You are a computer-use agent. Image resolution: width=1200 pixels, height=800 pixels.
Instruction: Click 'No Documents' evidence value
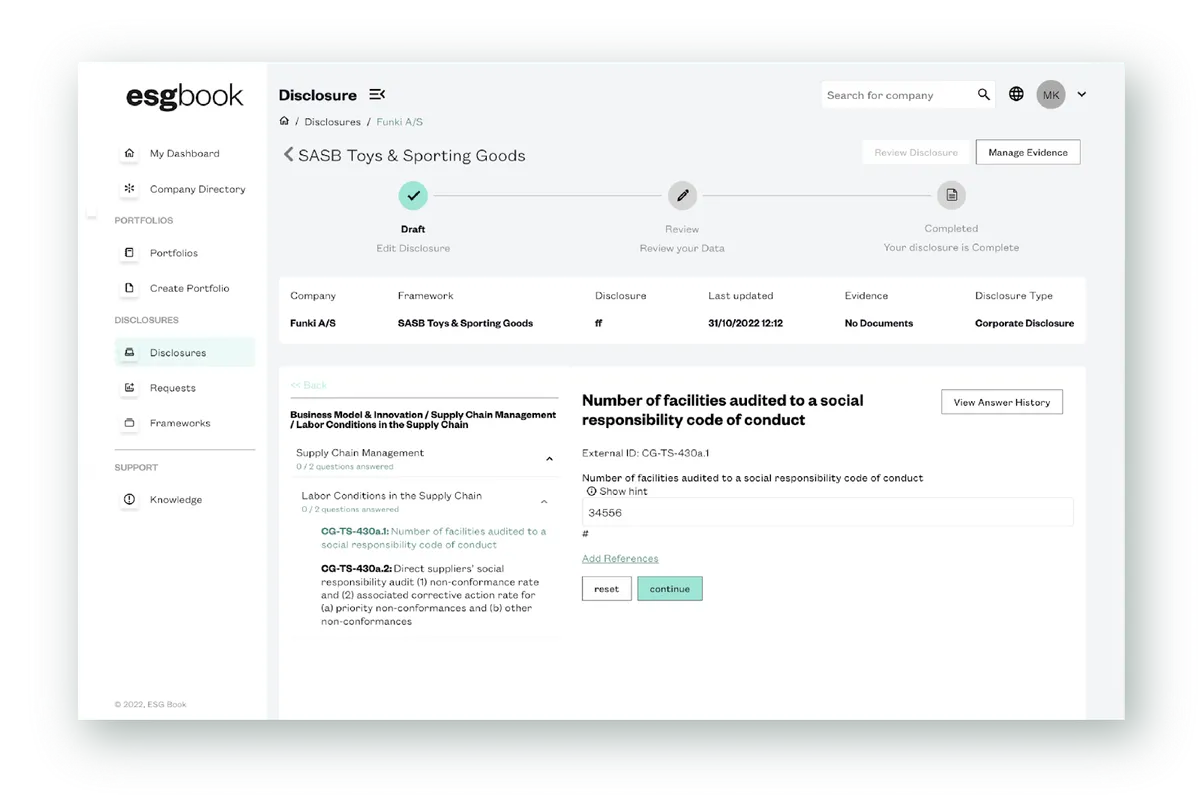pos(879,323)
